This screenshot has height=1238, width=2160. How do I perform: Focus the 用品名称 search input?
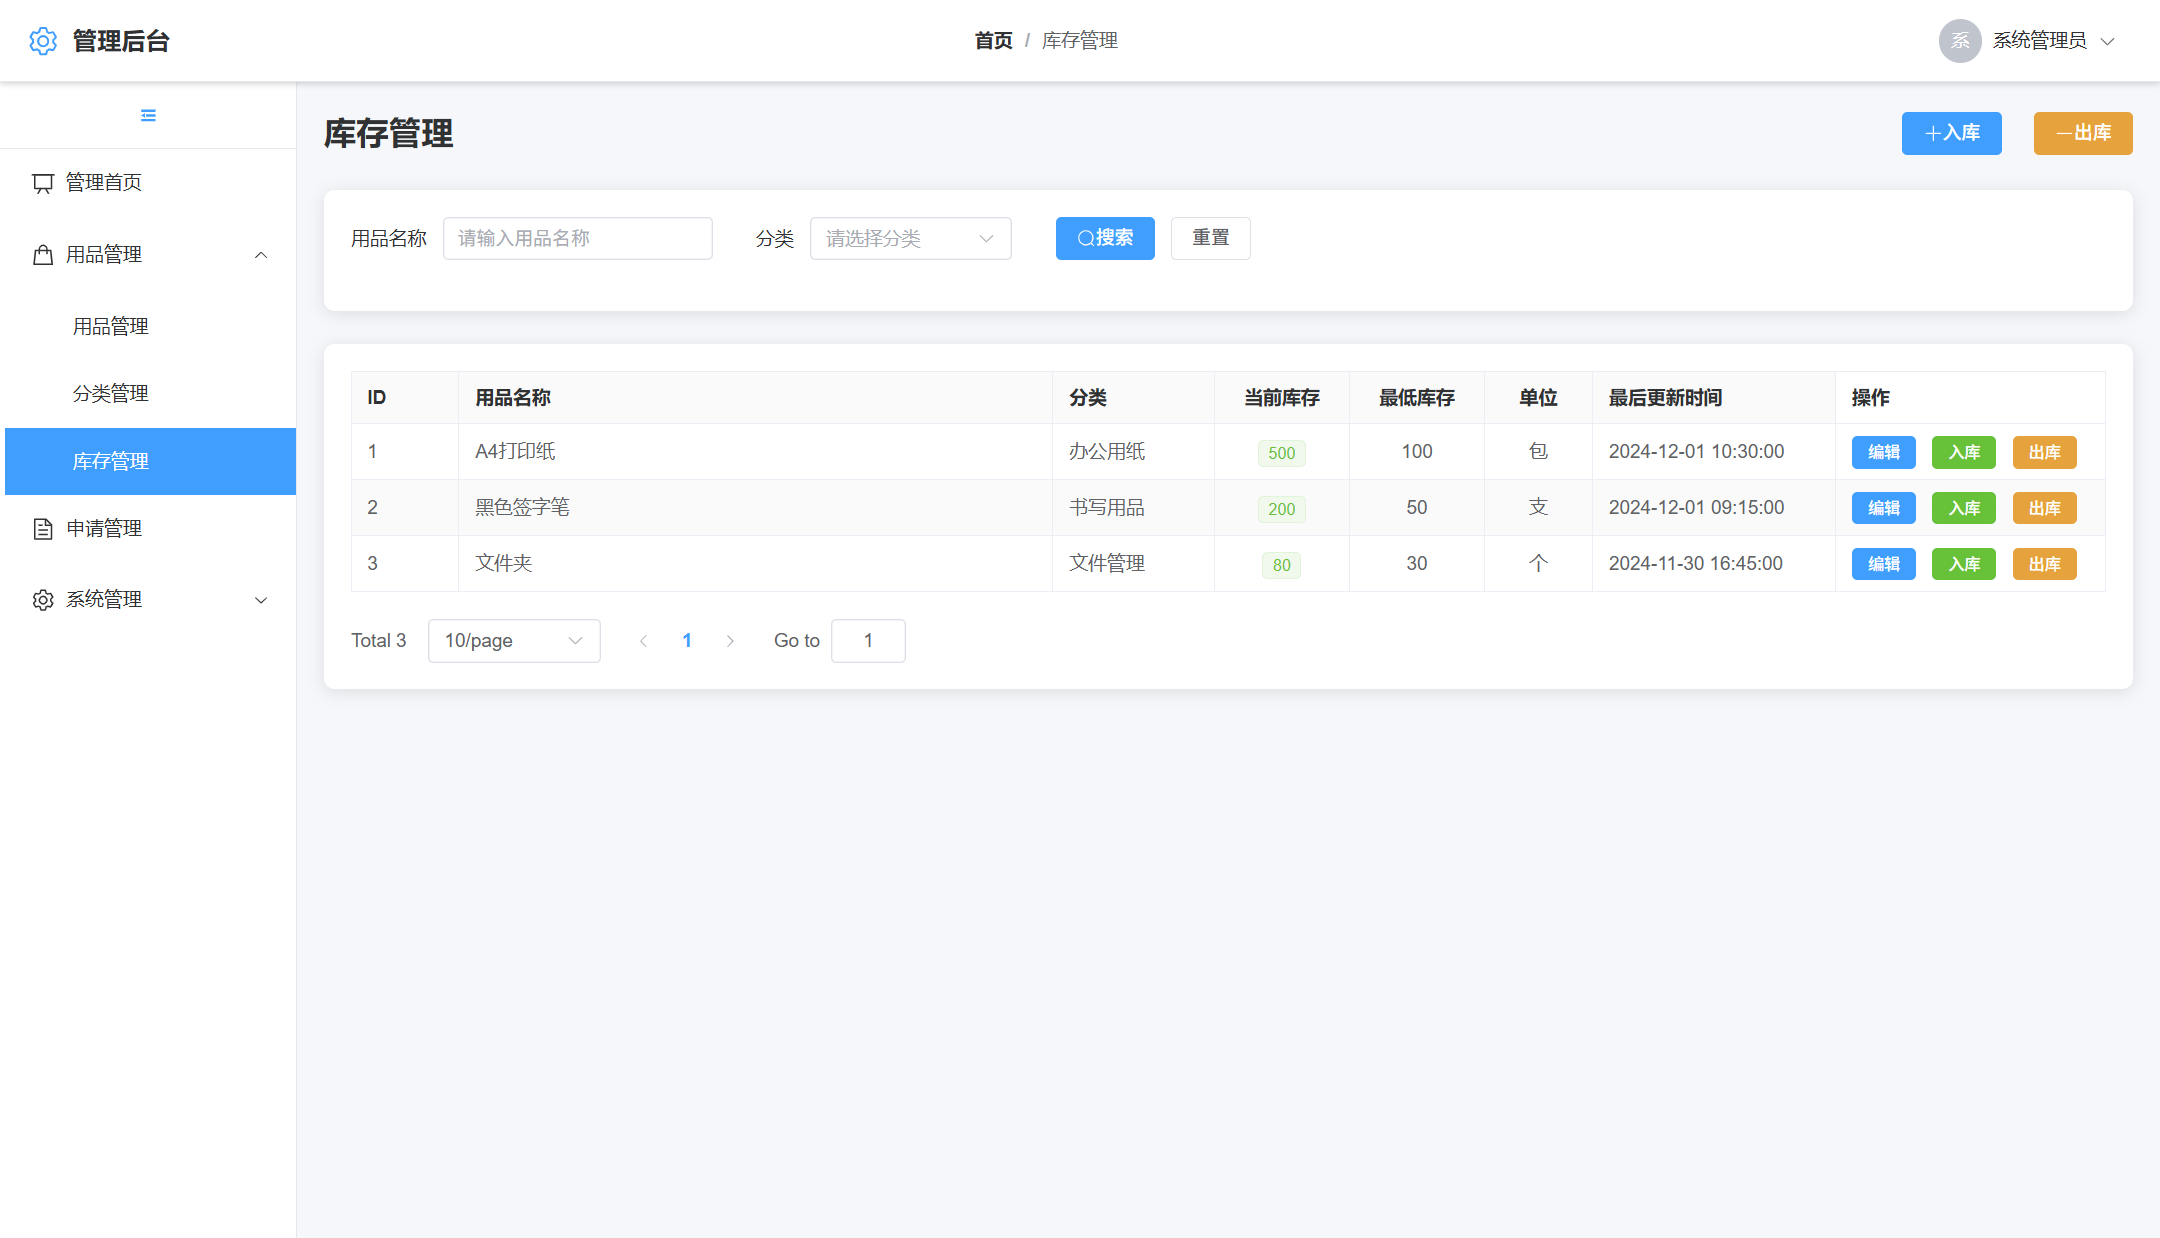point(577,239)
